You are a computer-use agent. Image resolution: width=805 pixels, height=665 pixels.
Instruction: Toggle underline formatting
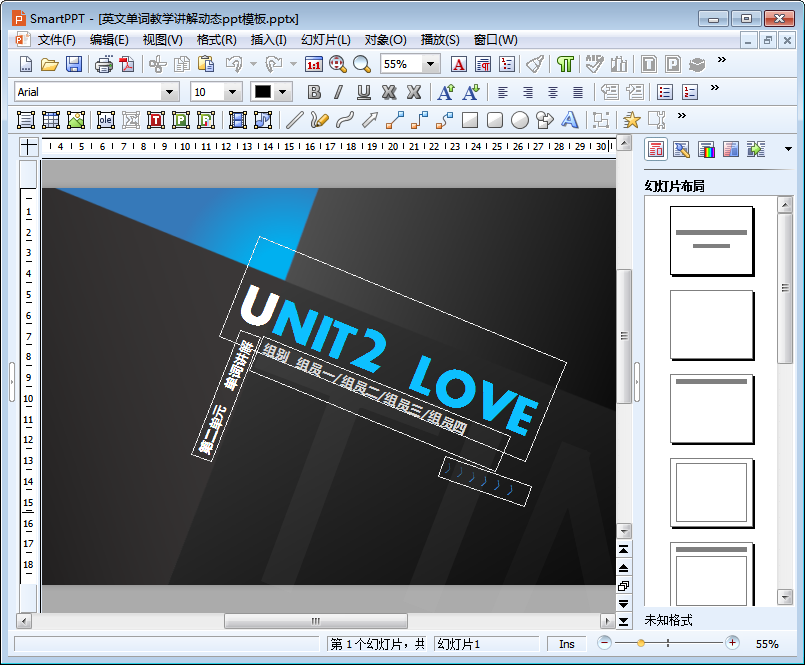pyautogui.click(x=364, y=92)
